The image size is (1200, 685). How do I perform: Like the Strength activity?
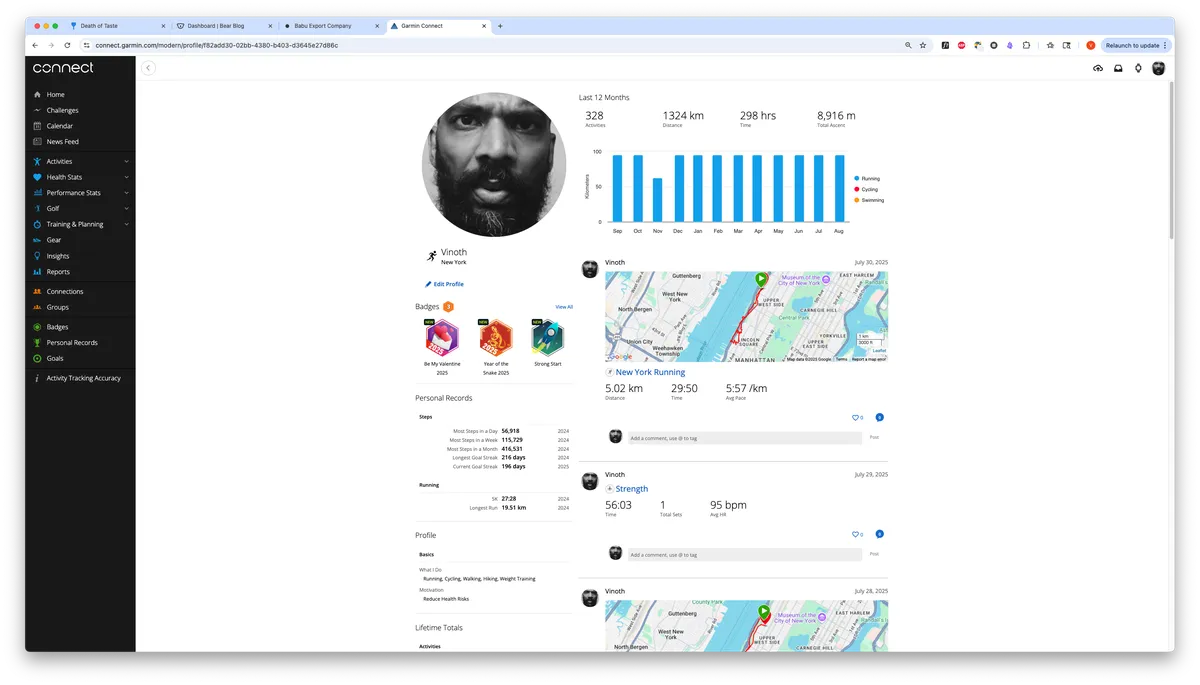point(857,534)
